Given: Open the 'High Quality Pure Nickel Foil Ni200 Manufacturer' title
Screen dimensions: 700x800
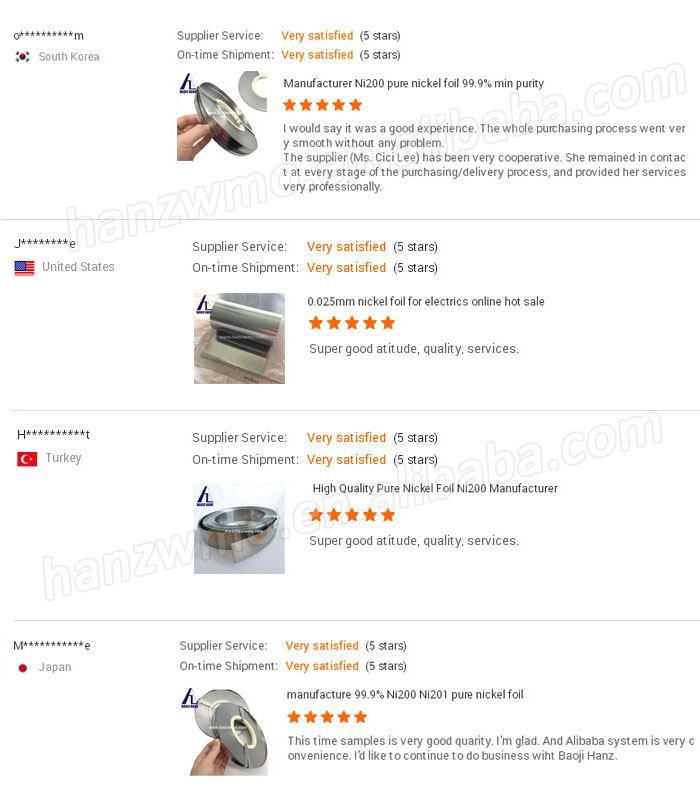Looking at the screenshot, I should click(435, 488).
